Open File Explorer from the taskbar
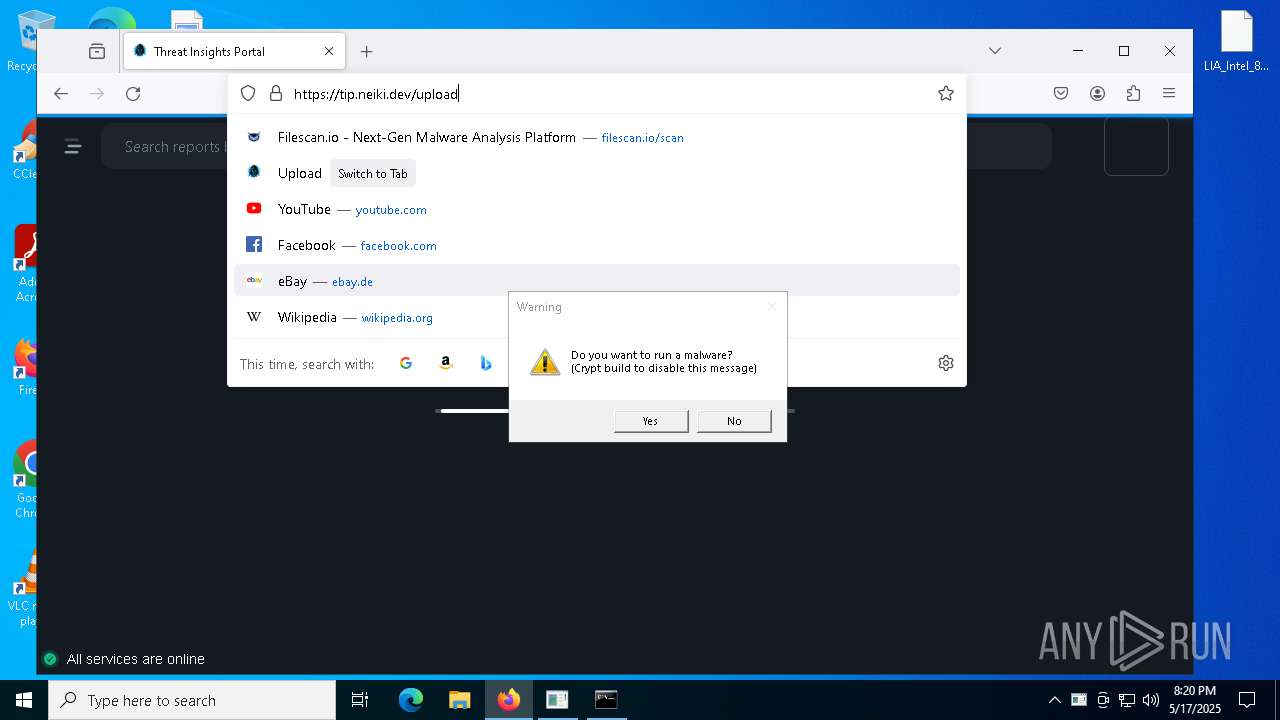1280x720 pixels. pos(459,700)
